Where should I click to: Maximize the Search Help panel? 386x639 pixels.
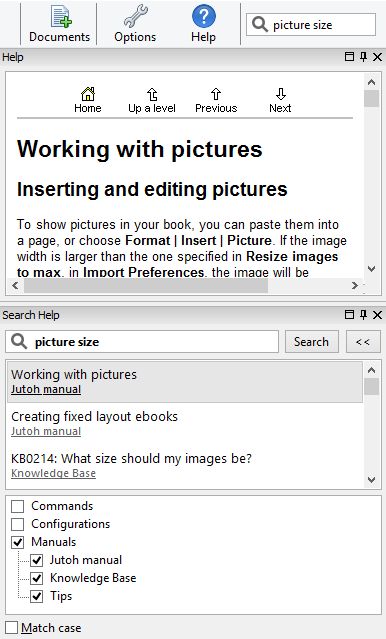tap(349, 315)
